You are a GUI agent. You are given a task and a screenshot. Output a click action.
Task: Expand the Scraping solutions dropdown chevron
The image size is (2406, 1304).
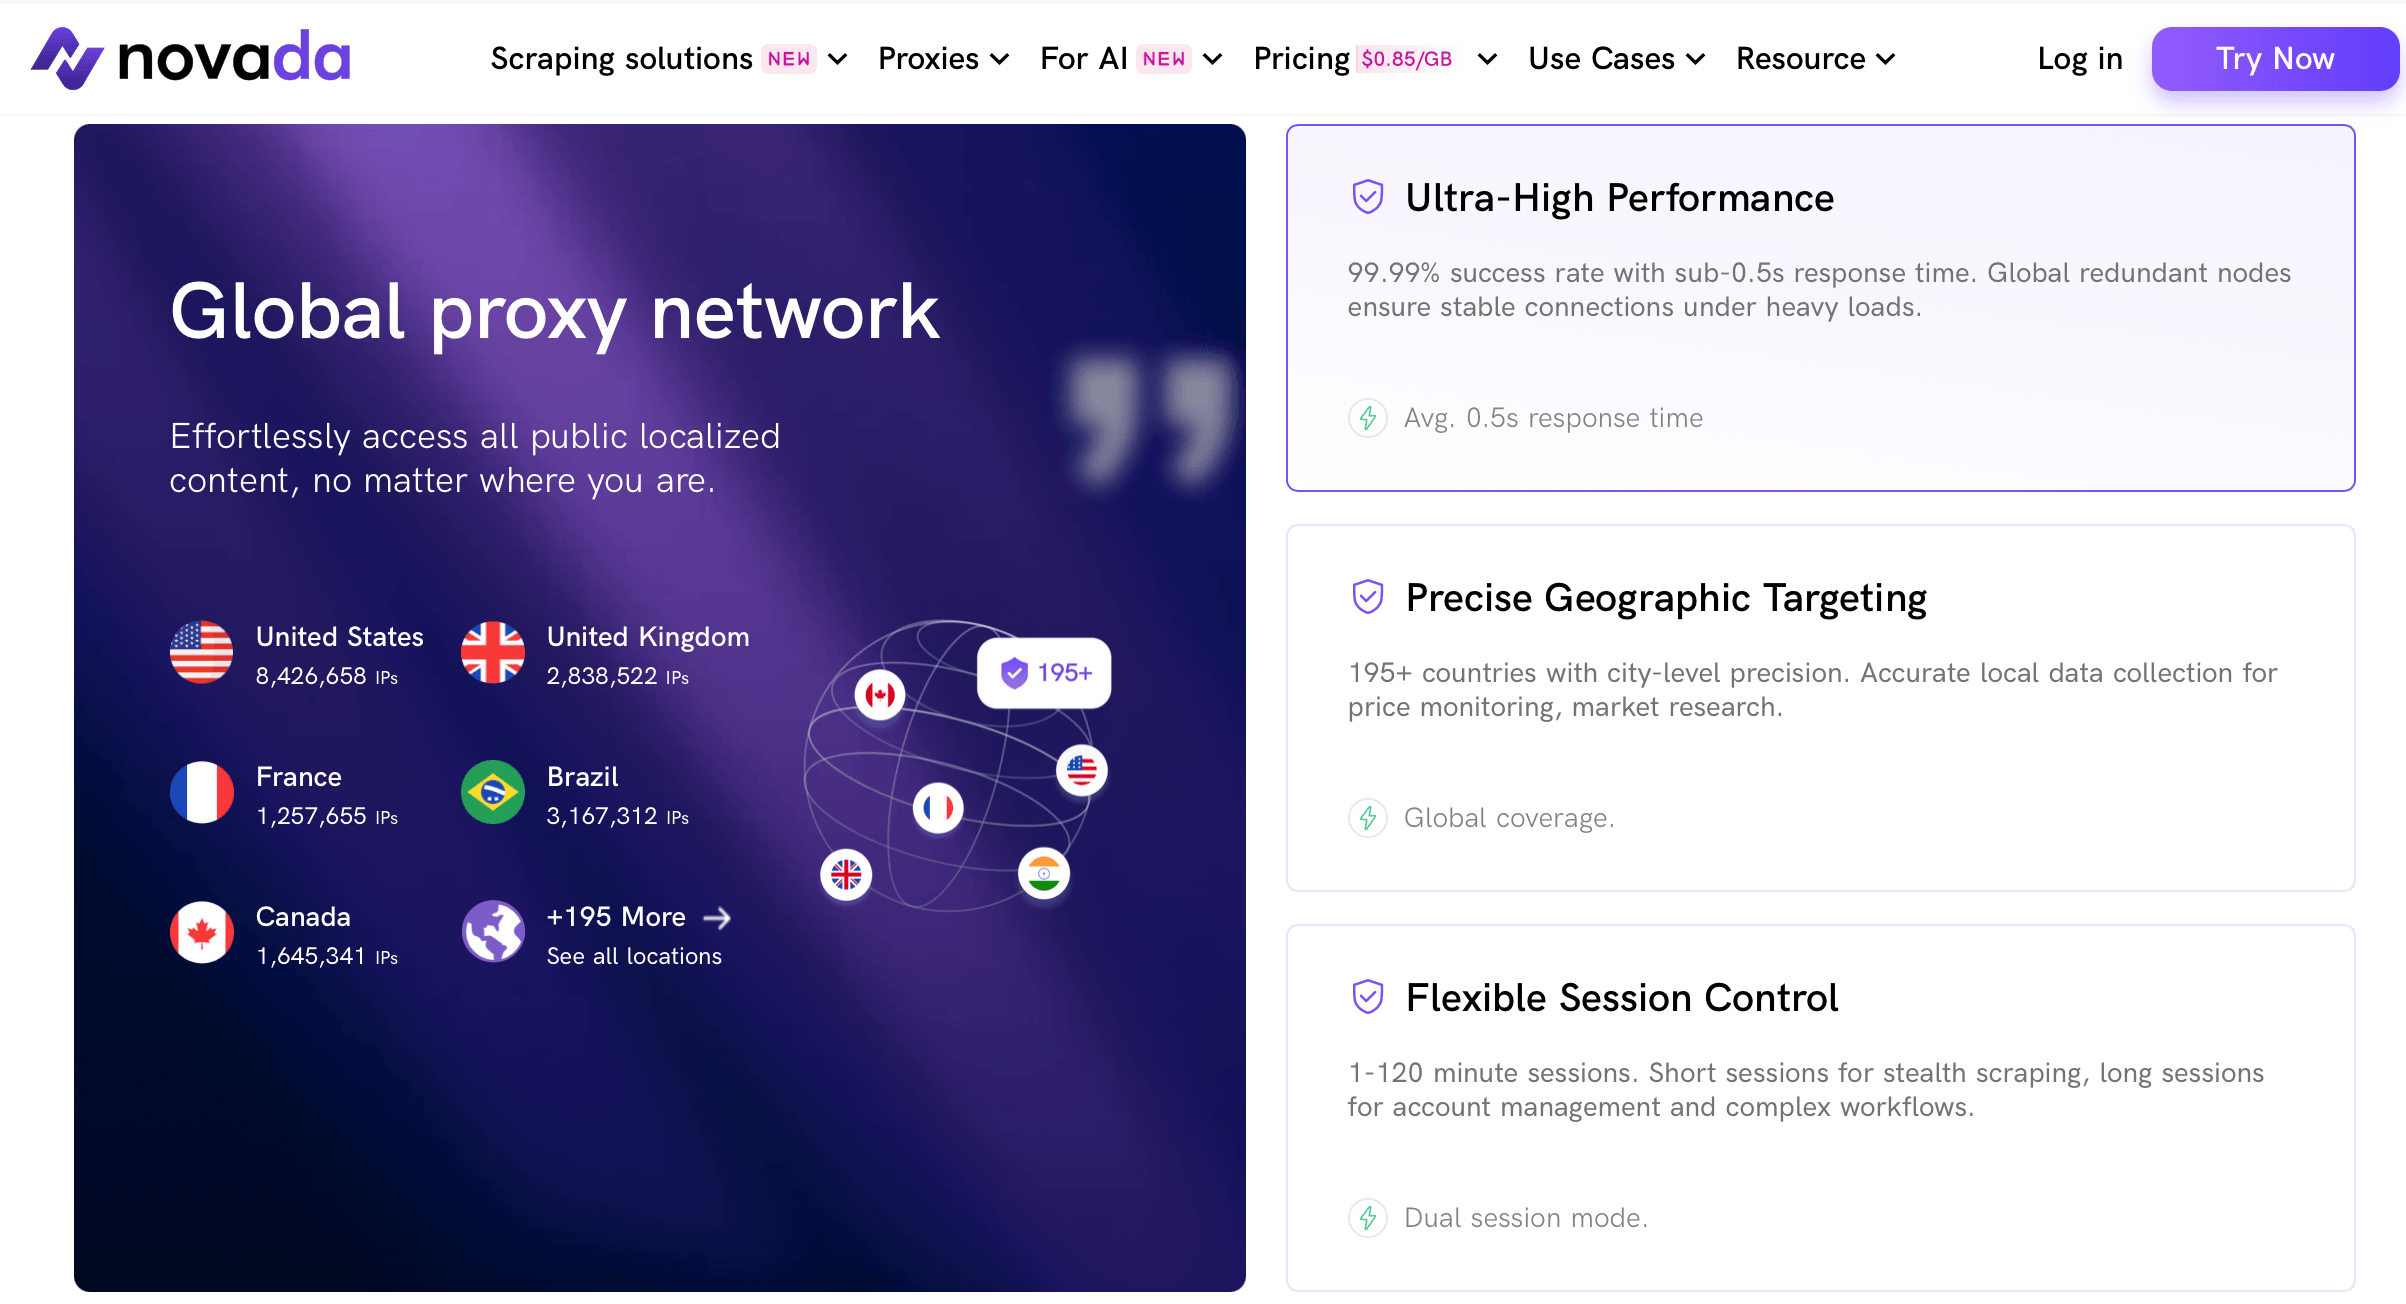tap(838, 59)
